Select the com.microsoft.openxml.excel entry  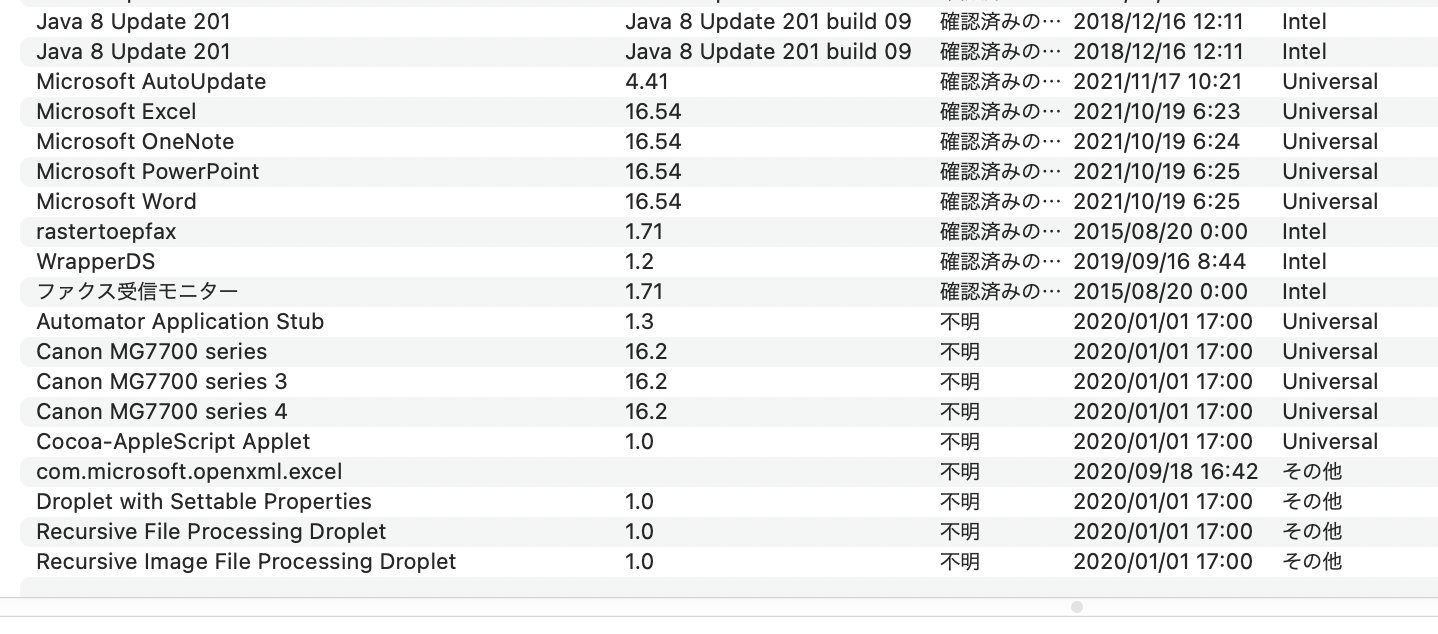(189, 472)
